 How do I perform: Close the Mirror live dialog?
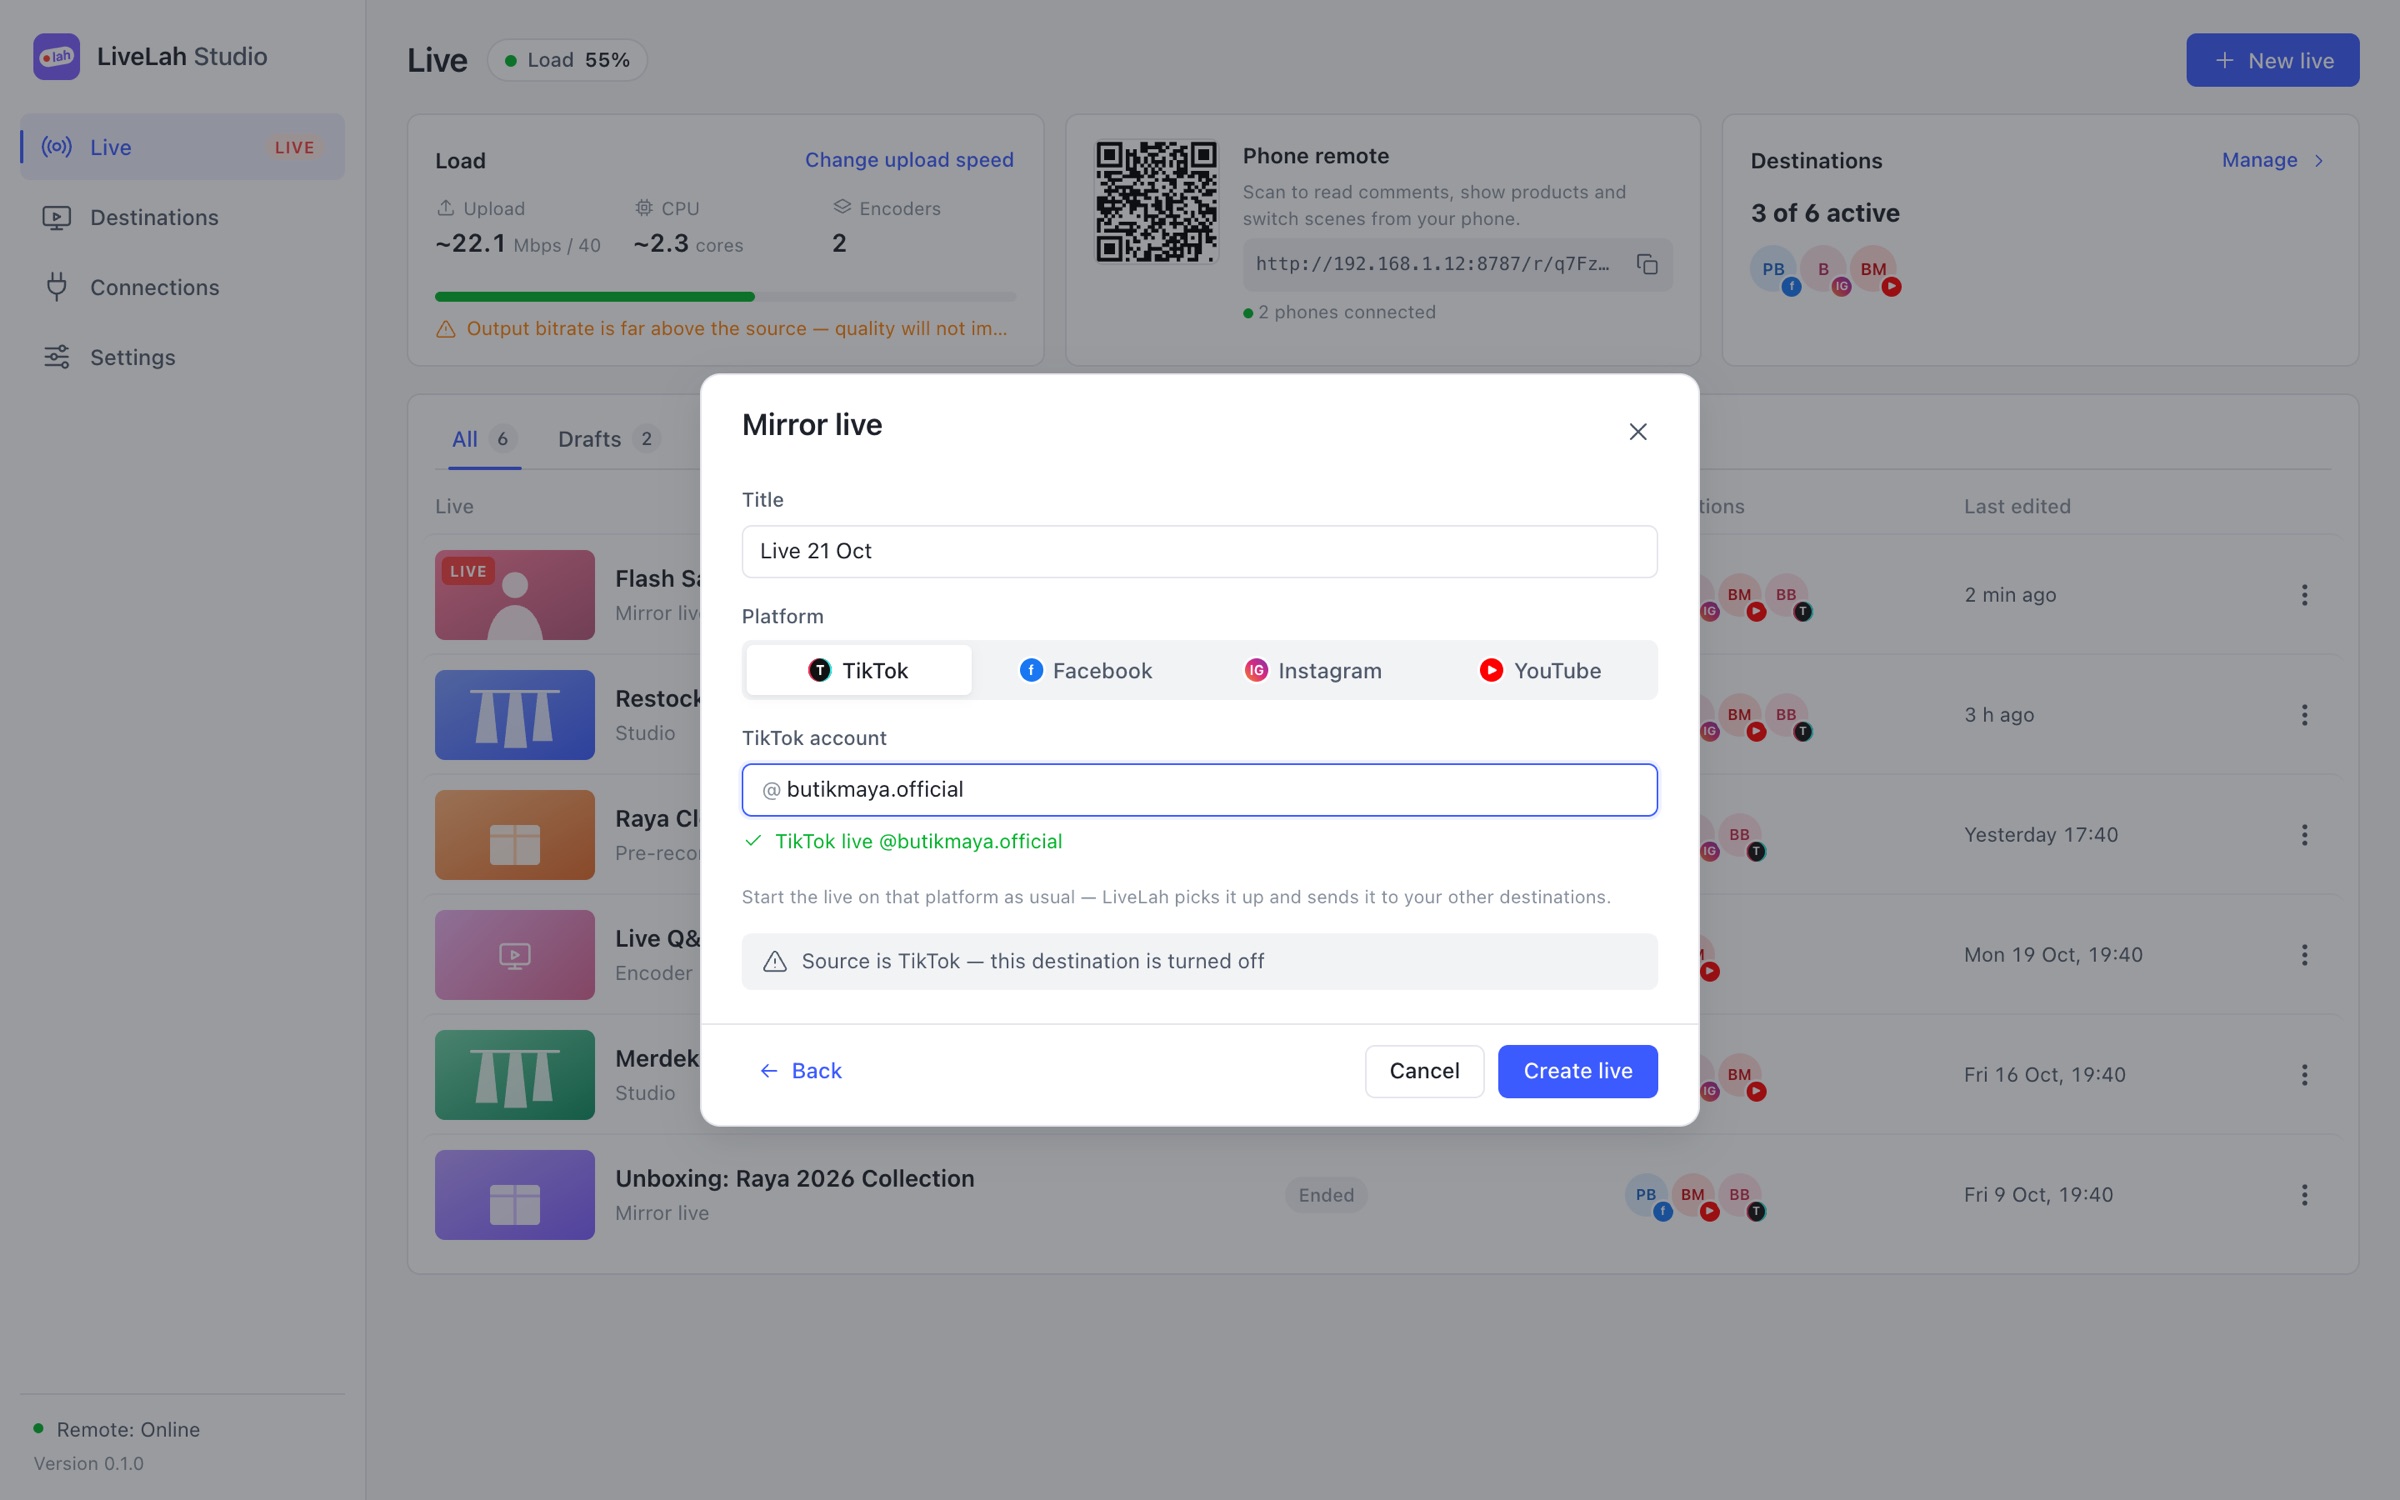coord(1637,431)
